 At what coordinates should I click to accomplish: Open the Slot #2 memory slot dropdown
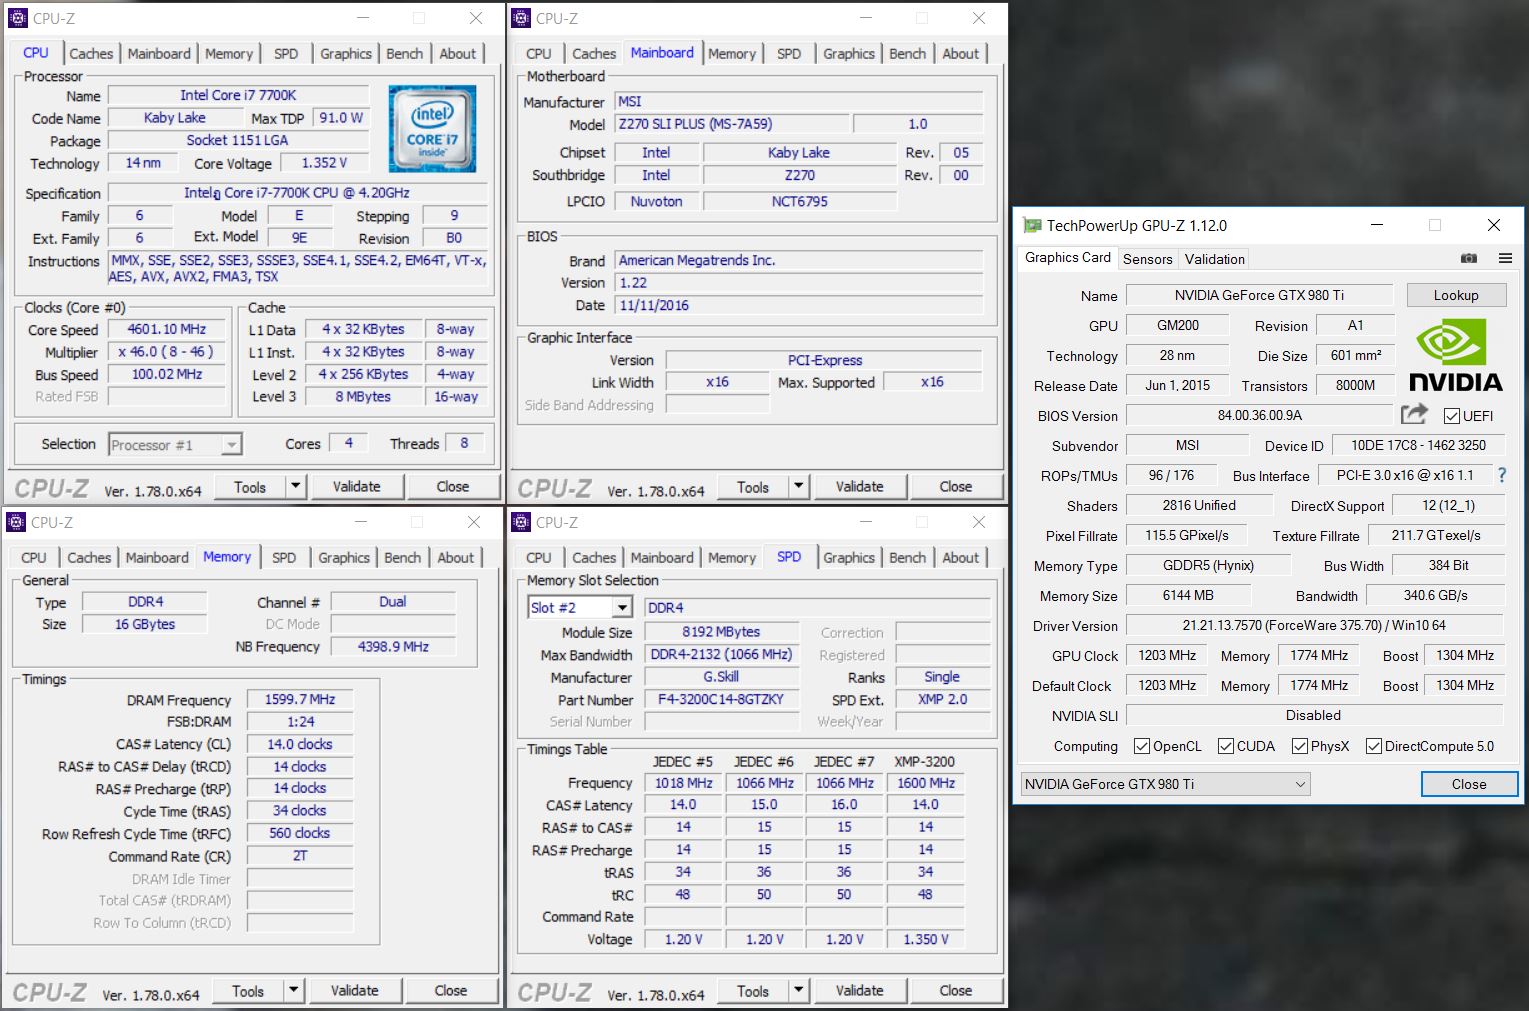tap(580, 607)
